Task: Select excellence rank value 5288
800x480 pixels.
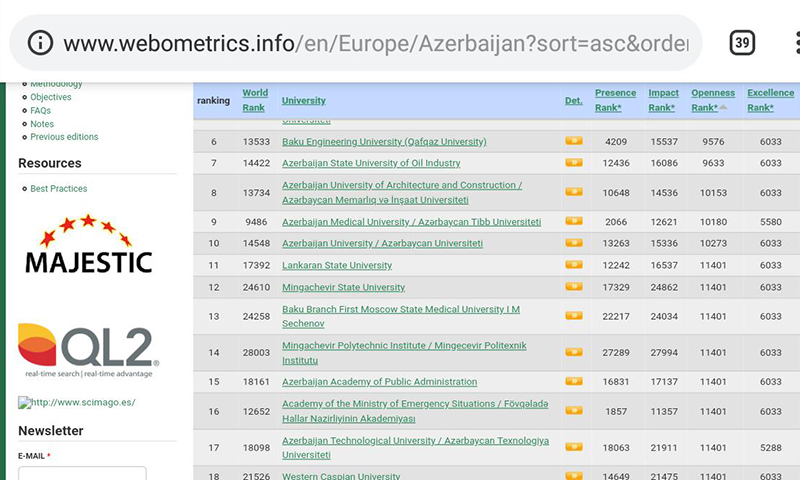Action: click(x=770, y=447)
